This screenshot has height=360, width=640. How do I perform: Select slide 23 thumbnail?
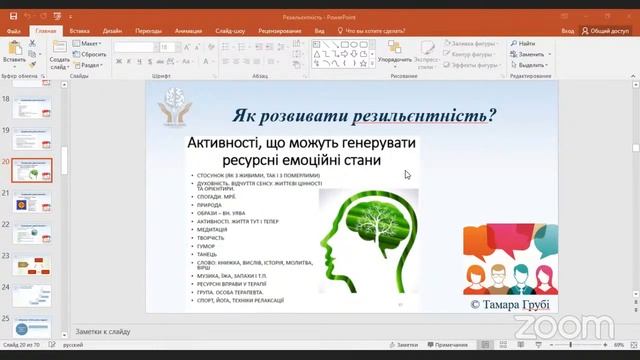32,264
